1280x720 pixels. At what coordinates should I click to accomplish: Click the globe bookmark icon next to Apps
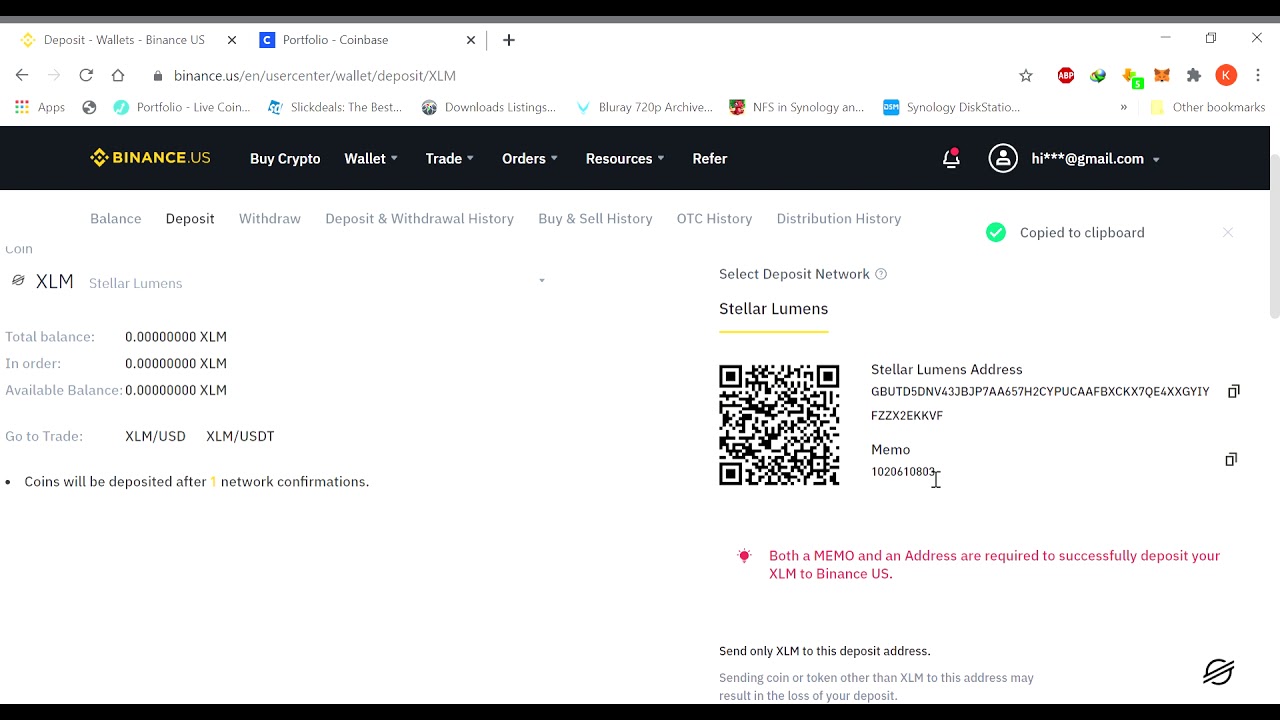tap(89, 107)
